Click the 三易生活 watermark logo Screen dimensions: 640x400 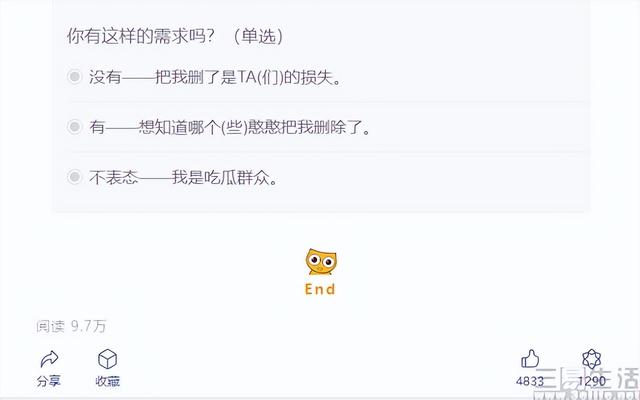coord(590,383)
